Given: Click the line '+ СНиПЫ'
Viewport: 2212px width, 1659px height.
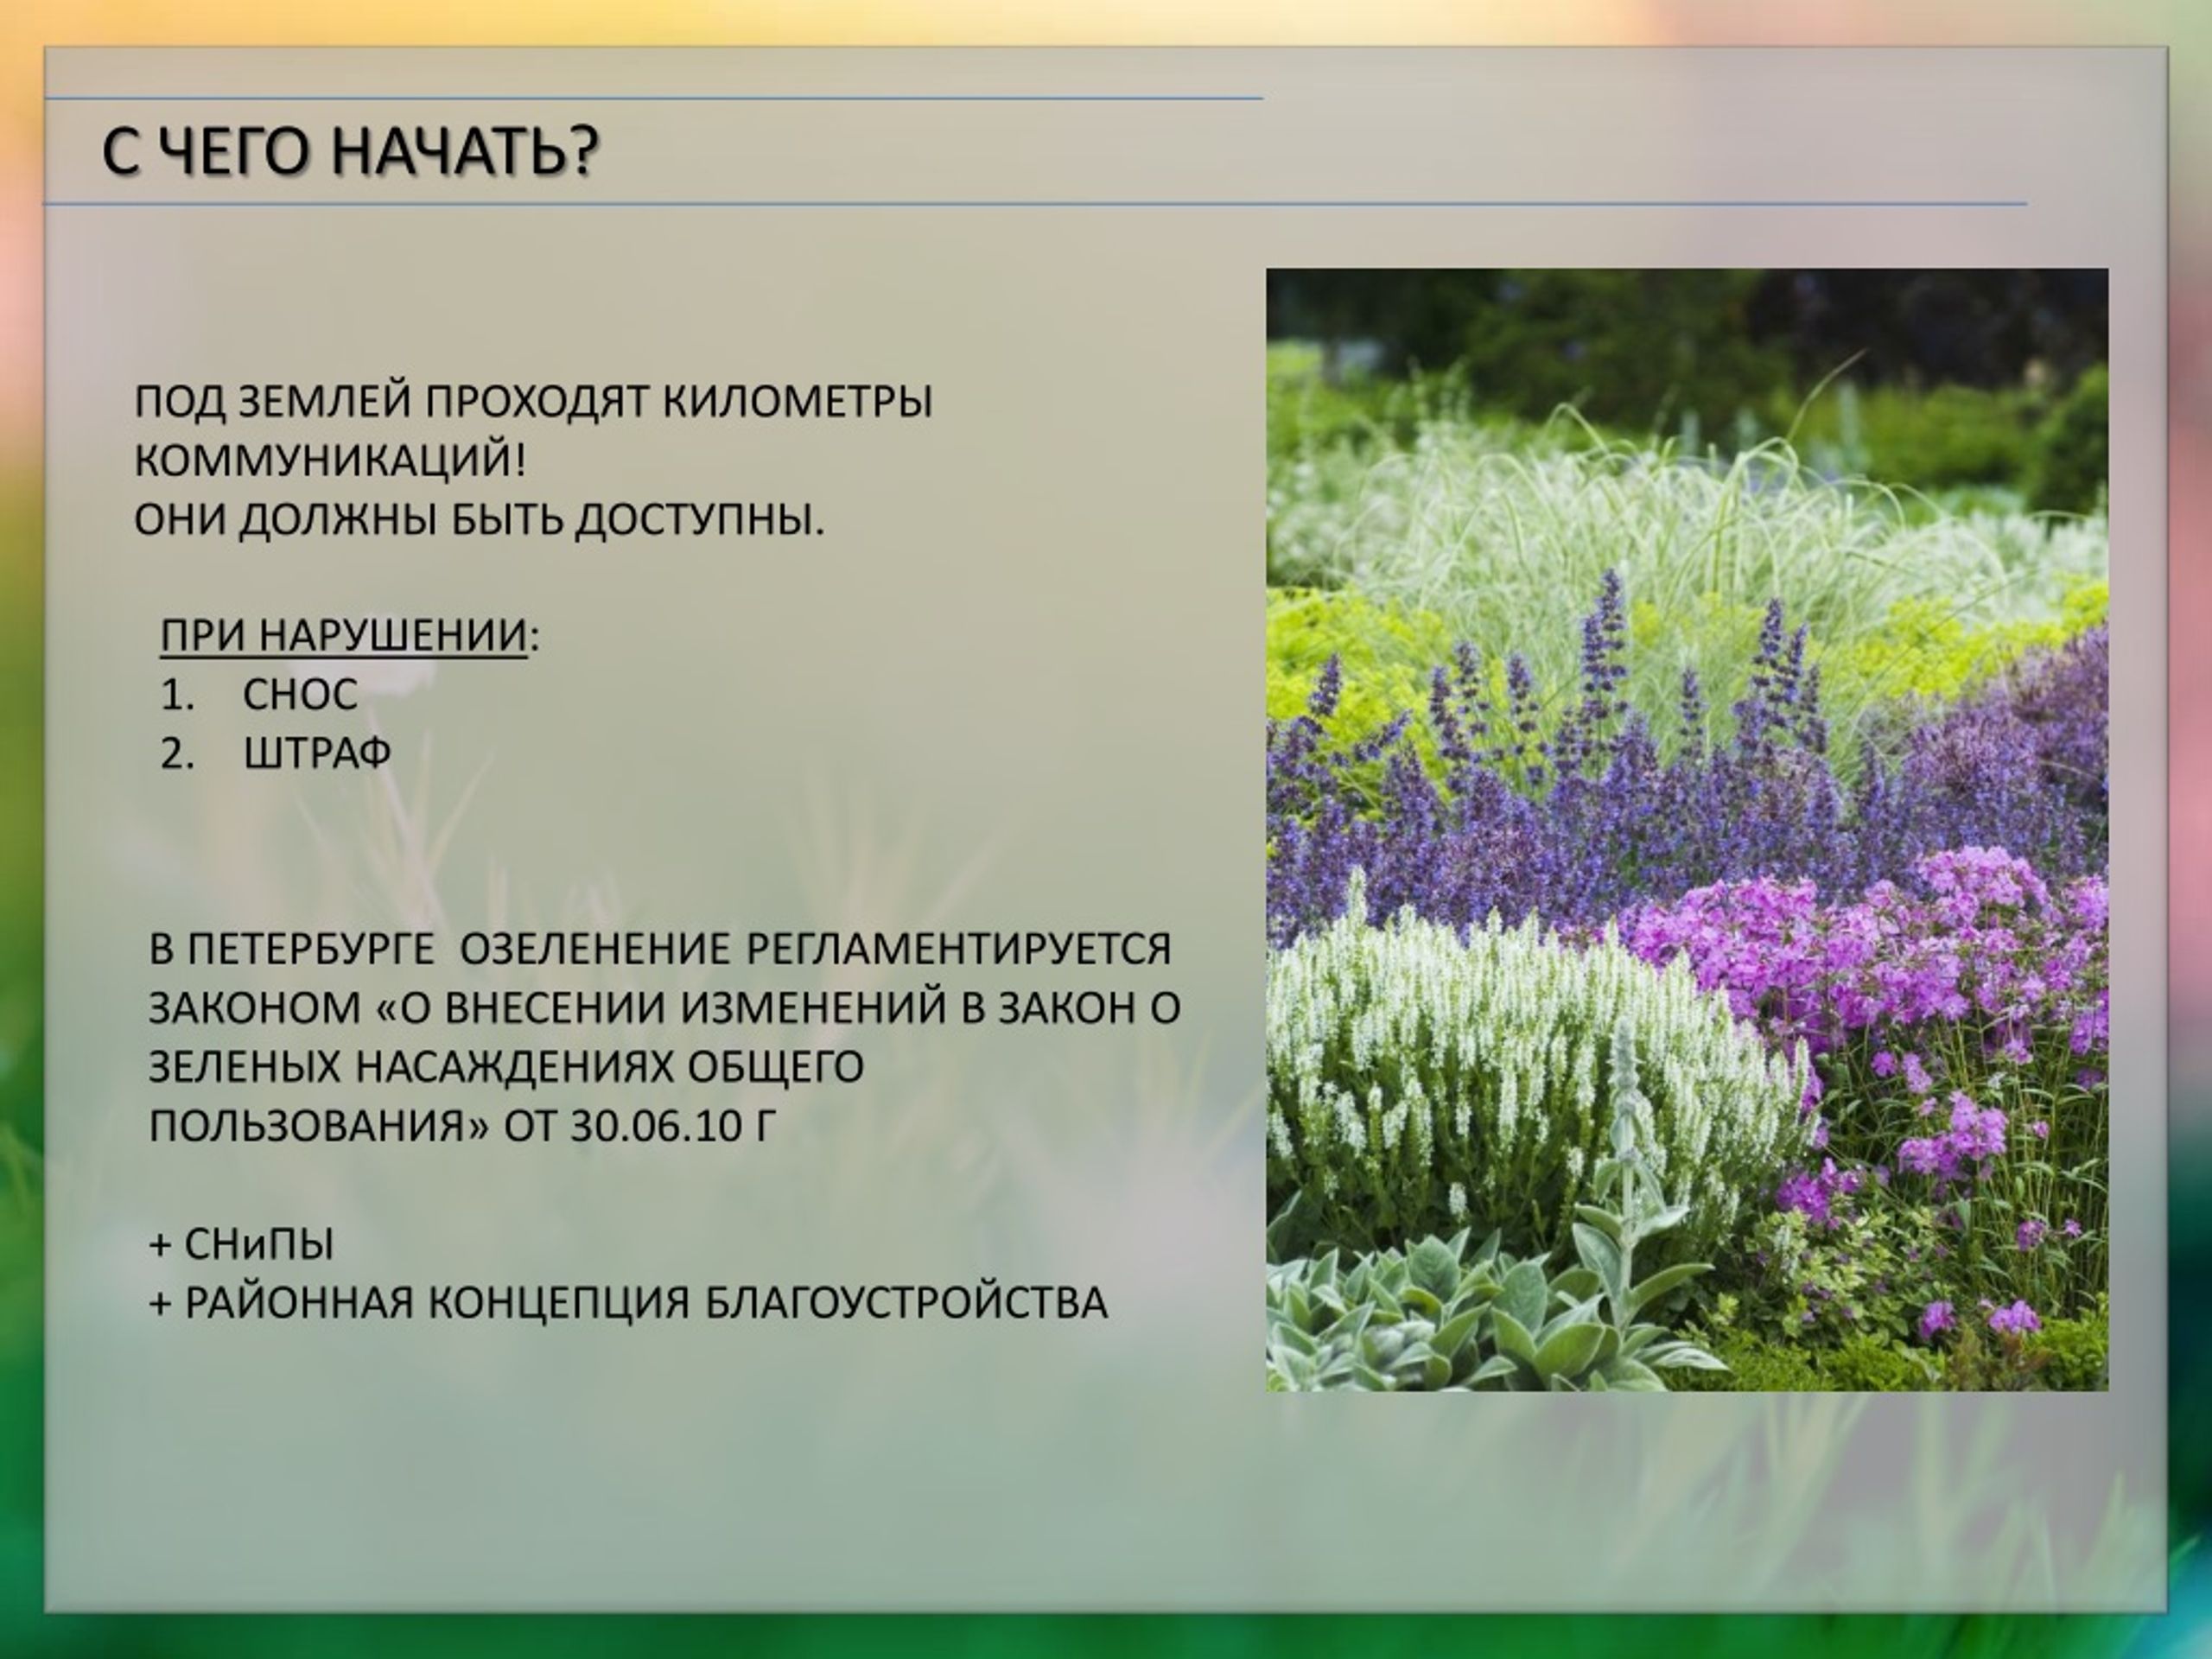Looking at the screenshot, I should coord(241,1244).
